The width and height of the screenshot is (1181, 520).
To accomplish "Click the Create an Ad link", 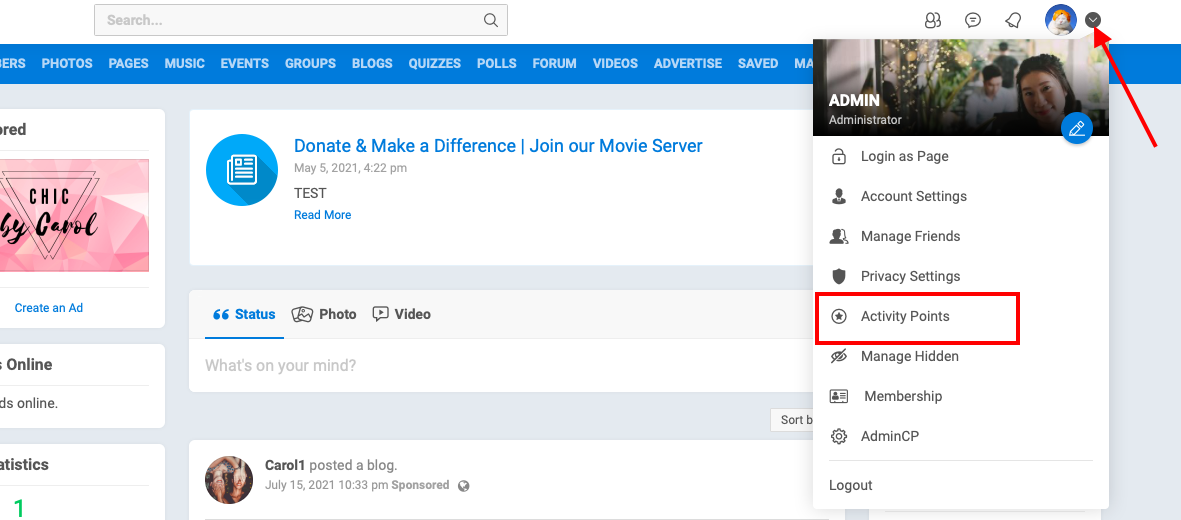I will (x=49, y=307).
